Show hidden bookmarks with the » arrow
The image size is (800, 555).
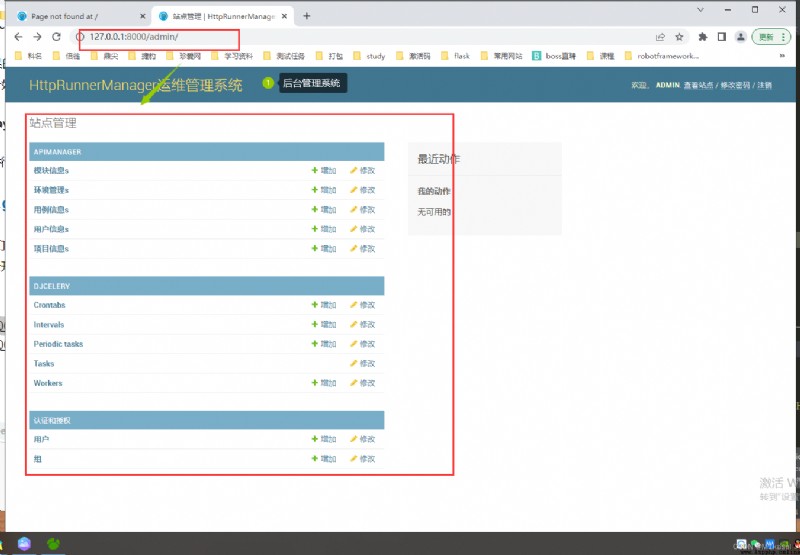[x=782, y=56]
